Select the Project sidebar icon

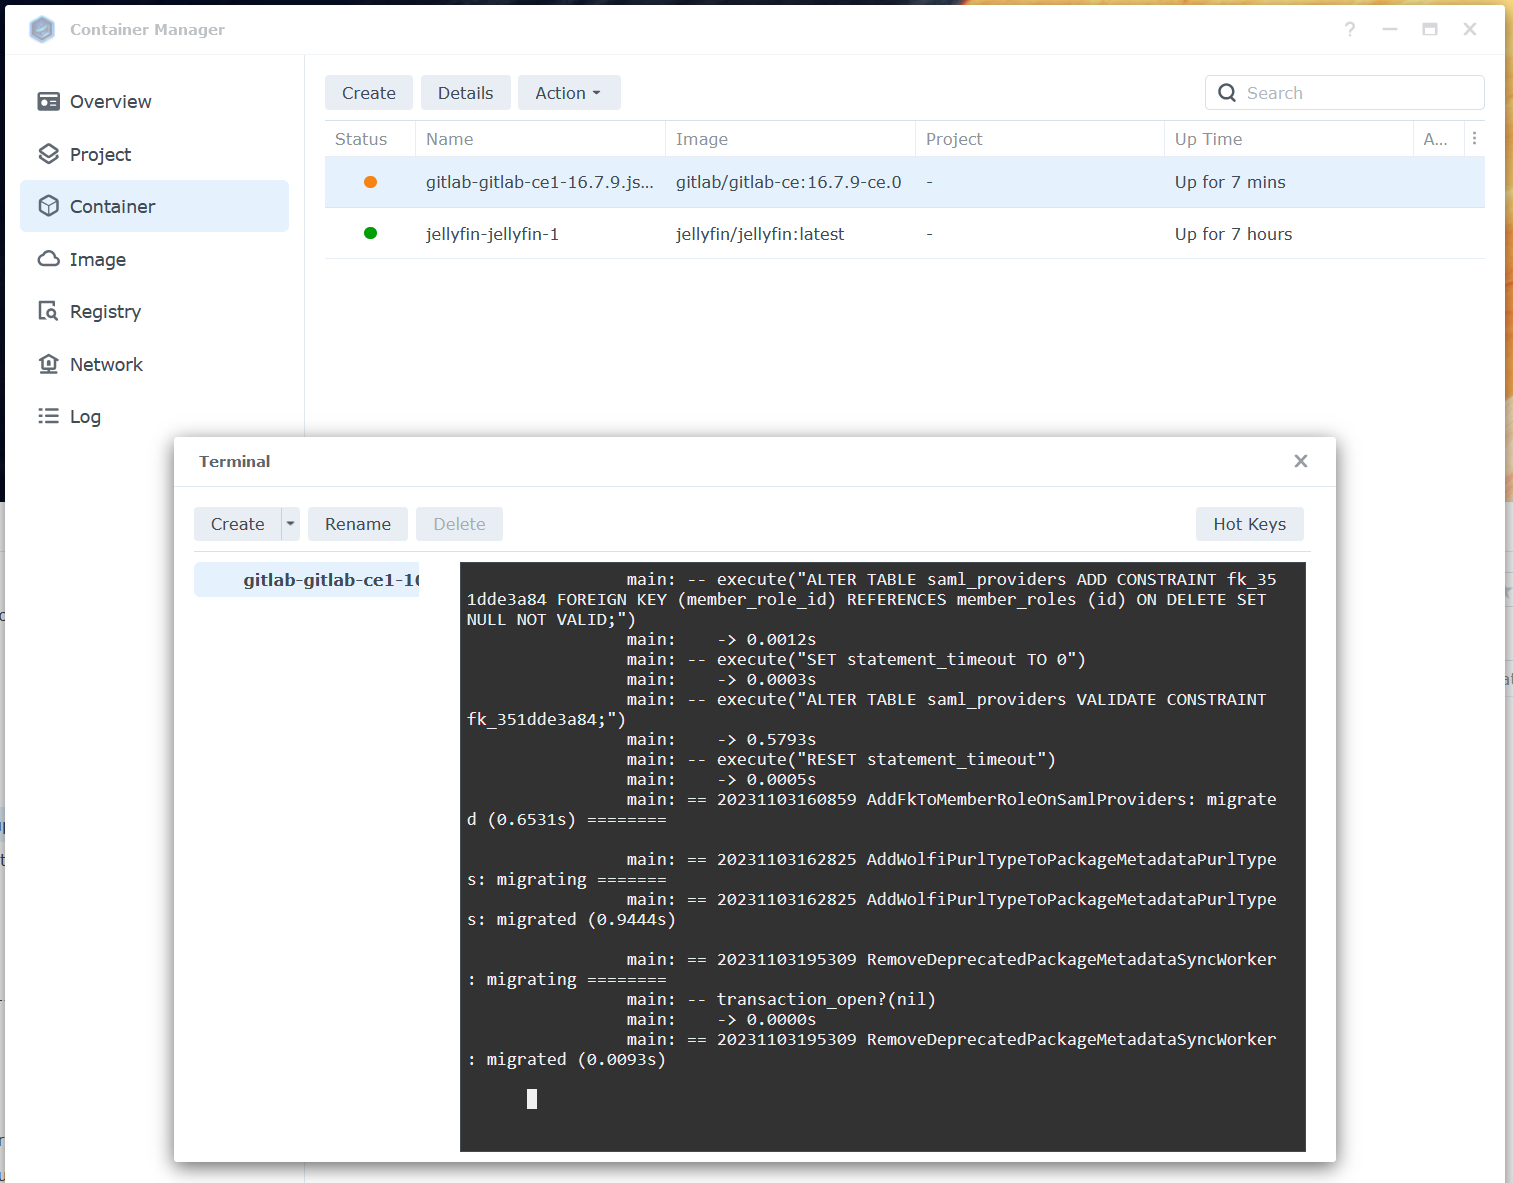(50, 153)
